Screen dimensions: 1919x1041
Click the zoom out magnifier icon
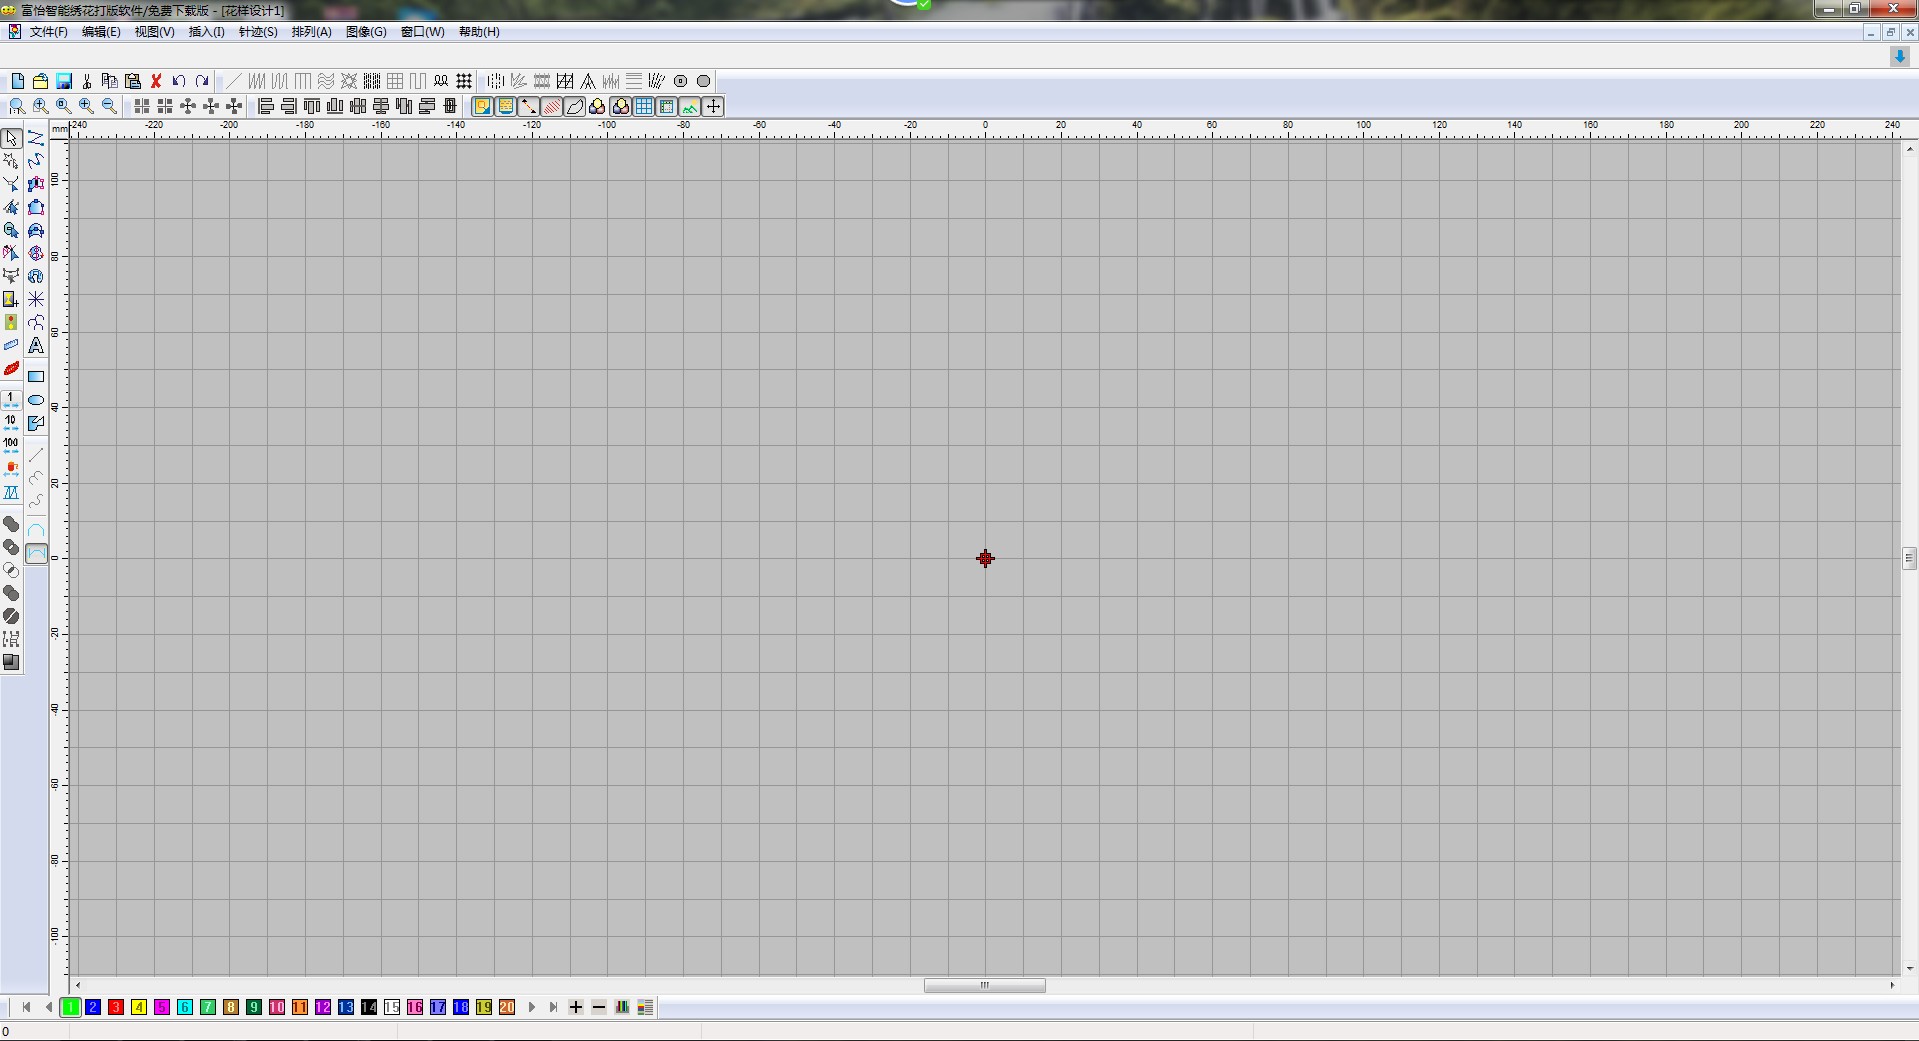coord(110,106)
